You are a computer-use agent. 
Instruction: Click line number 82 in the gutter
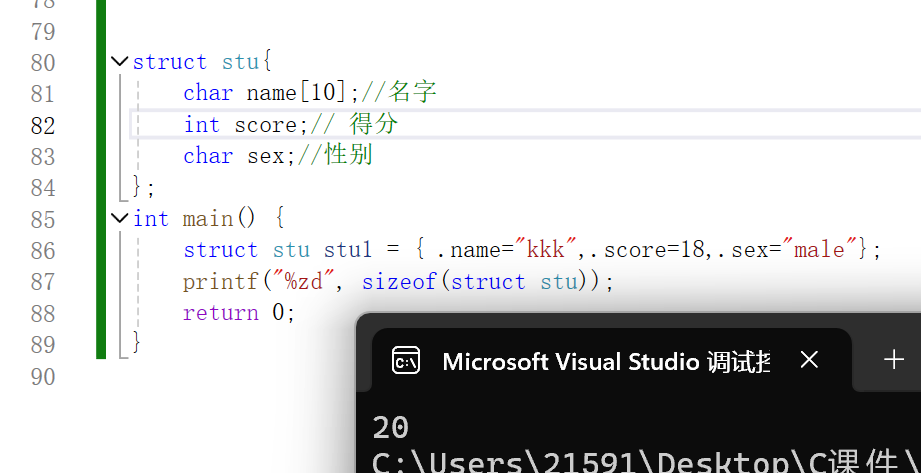[43, 125]
